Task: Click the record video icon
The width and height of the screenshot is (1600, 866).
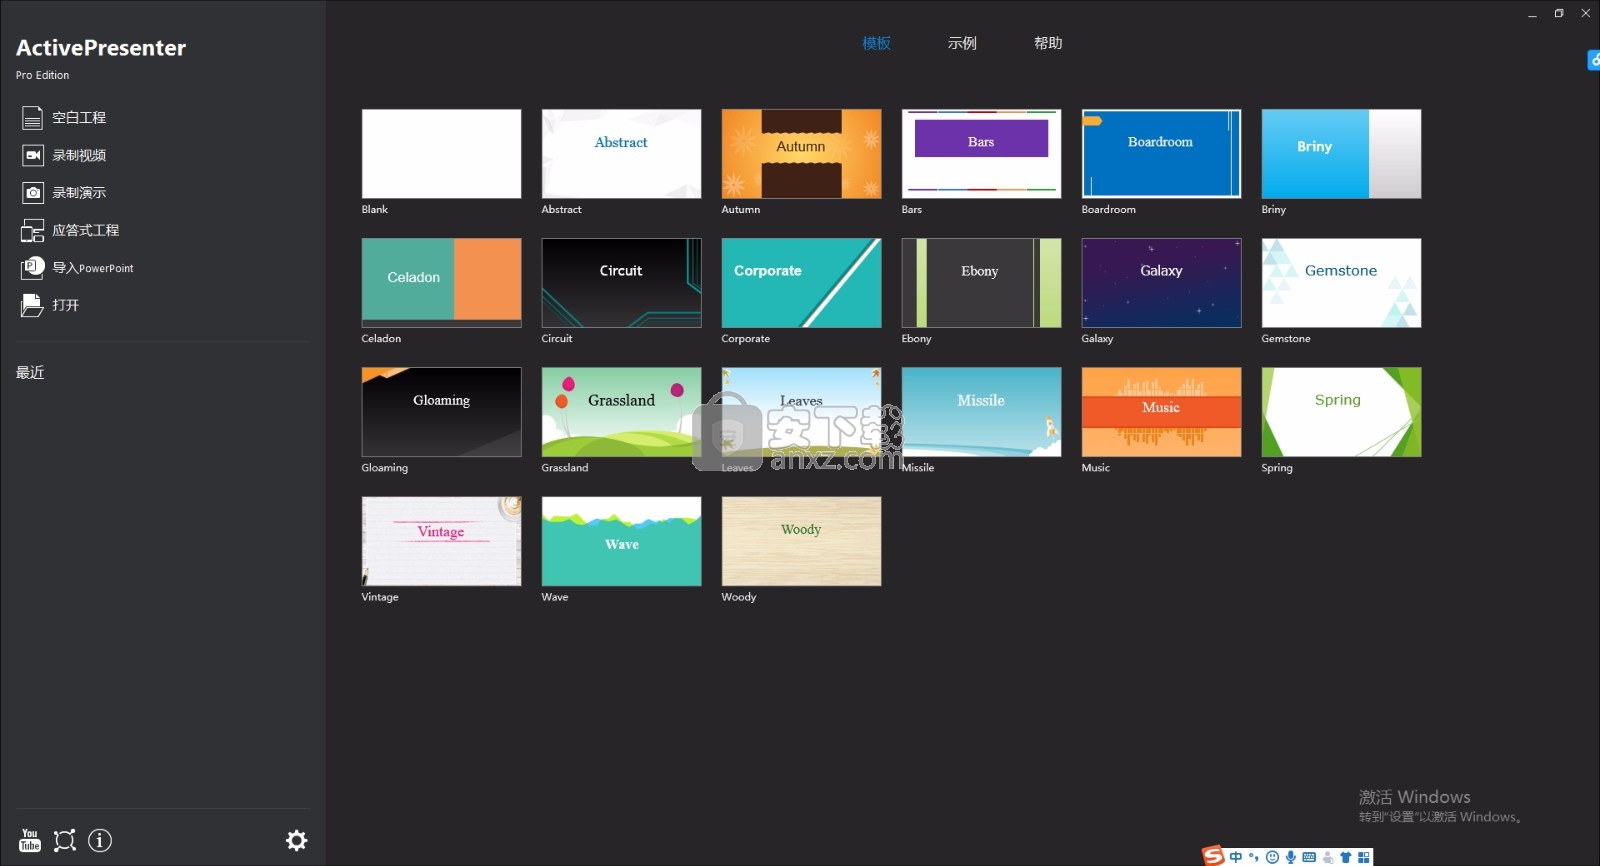Action: [x=32, y=155]
